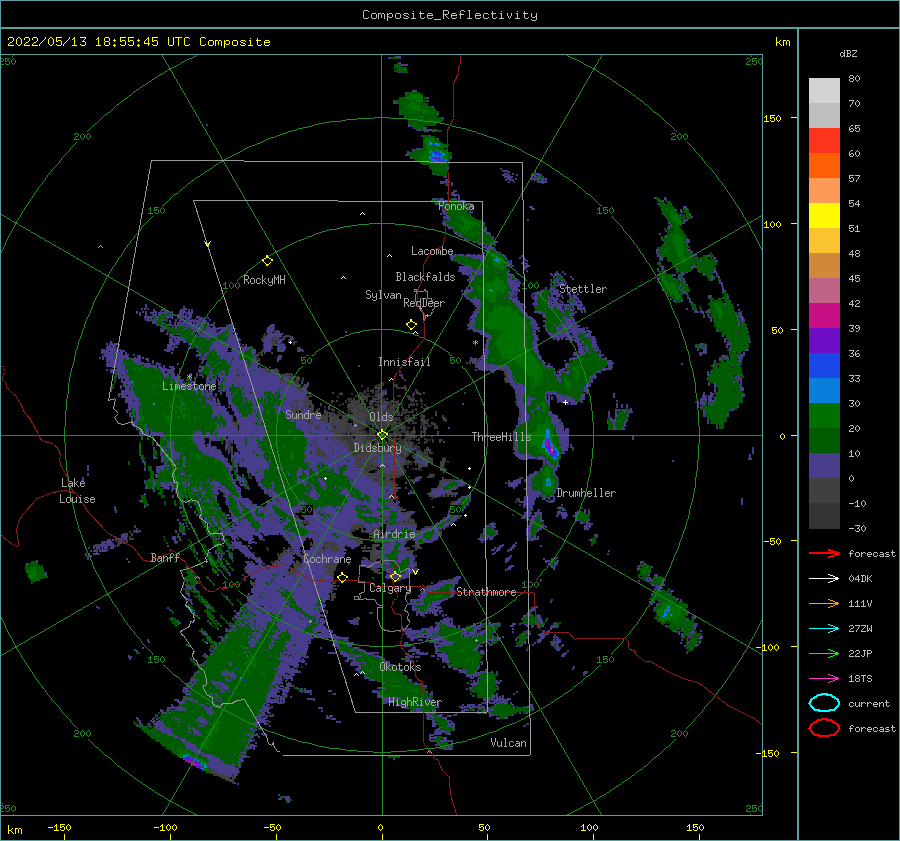900x841 pixels.
Task: Click the radar center marker near Olds
Action: pyautogui.click(x=382, y=435)
